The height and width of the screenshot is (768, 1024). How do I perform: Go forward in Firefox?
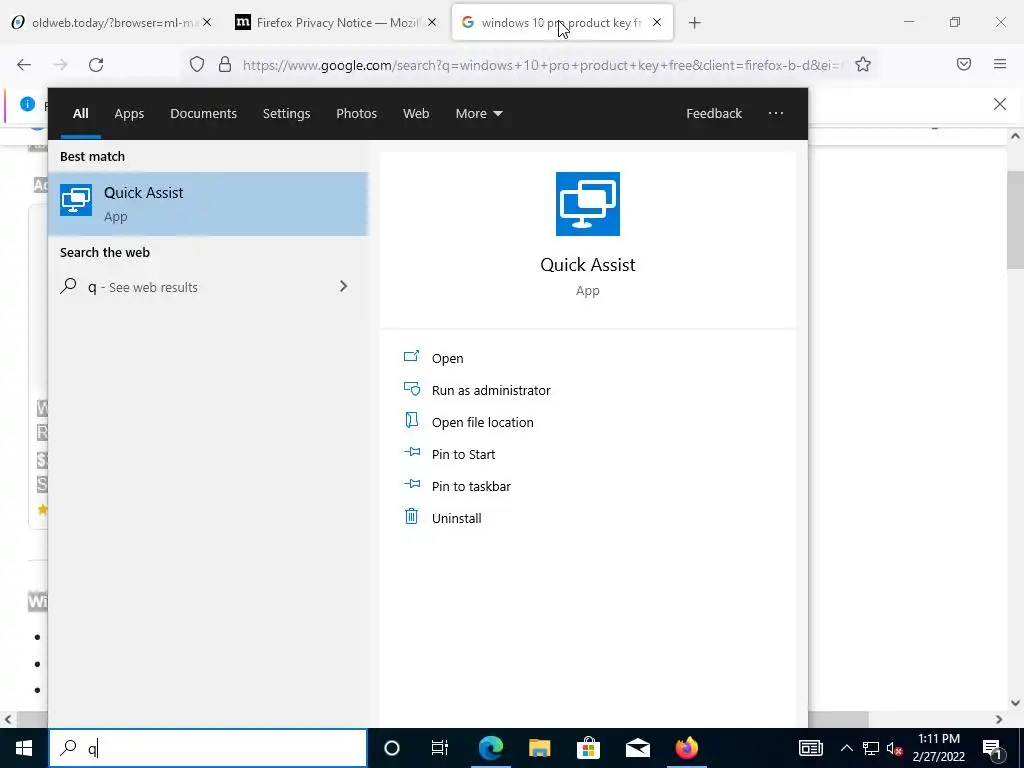click(60, 65)
